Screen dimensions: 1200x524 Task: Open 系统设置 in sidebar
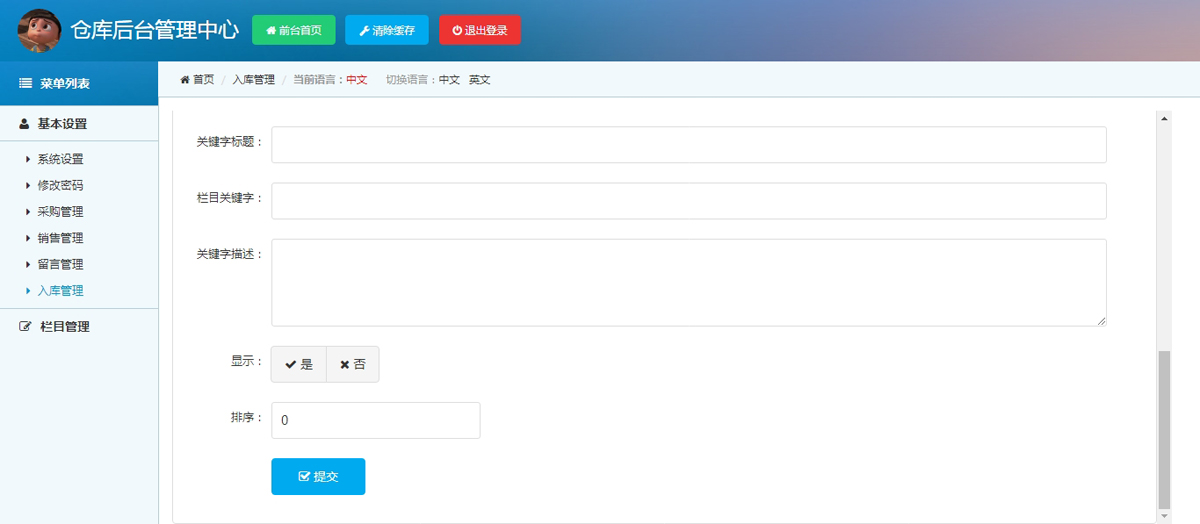pyautogui.click(x=60, y=159)
